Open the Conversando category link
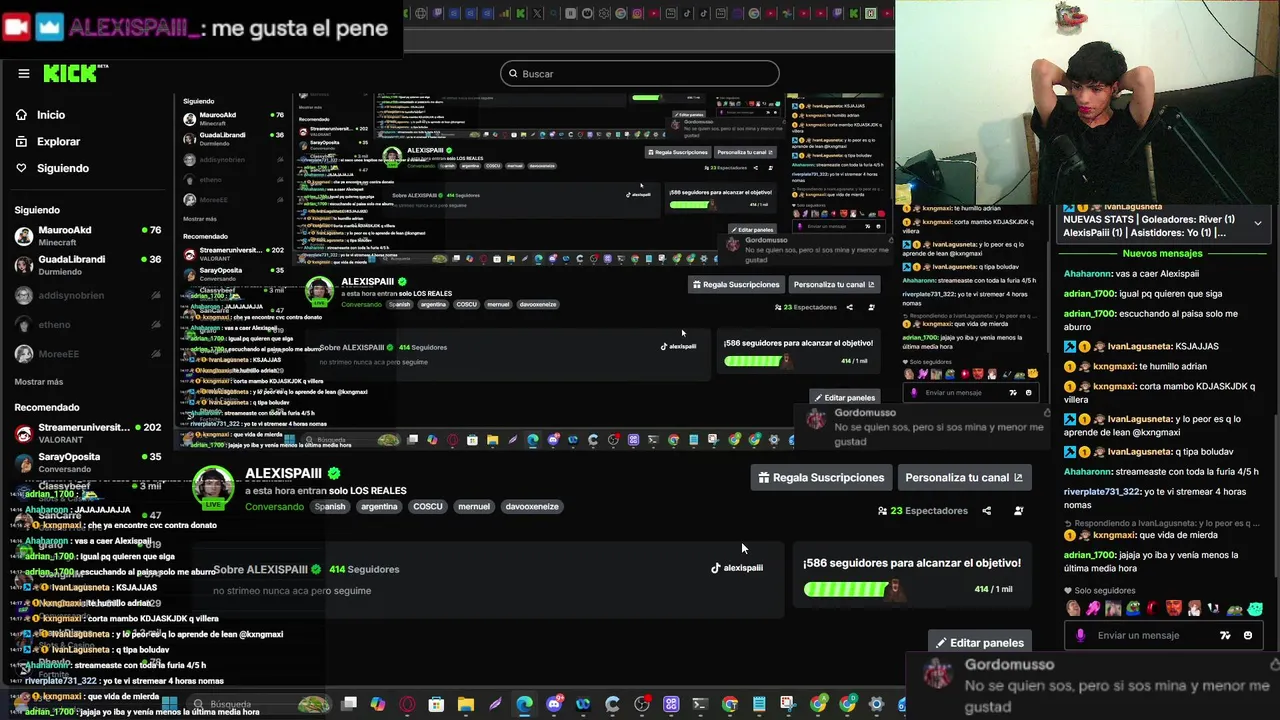The image size is (1280, 720). coord(274,507)
